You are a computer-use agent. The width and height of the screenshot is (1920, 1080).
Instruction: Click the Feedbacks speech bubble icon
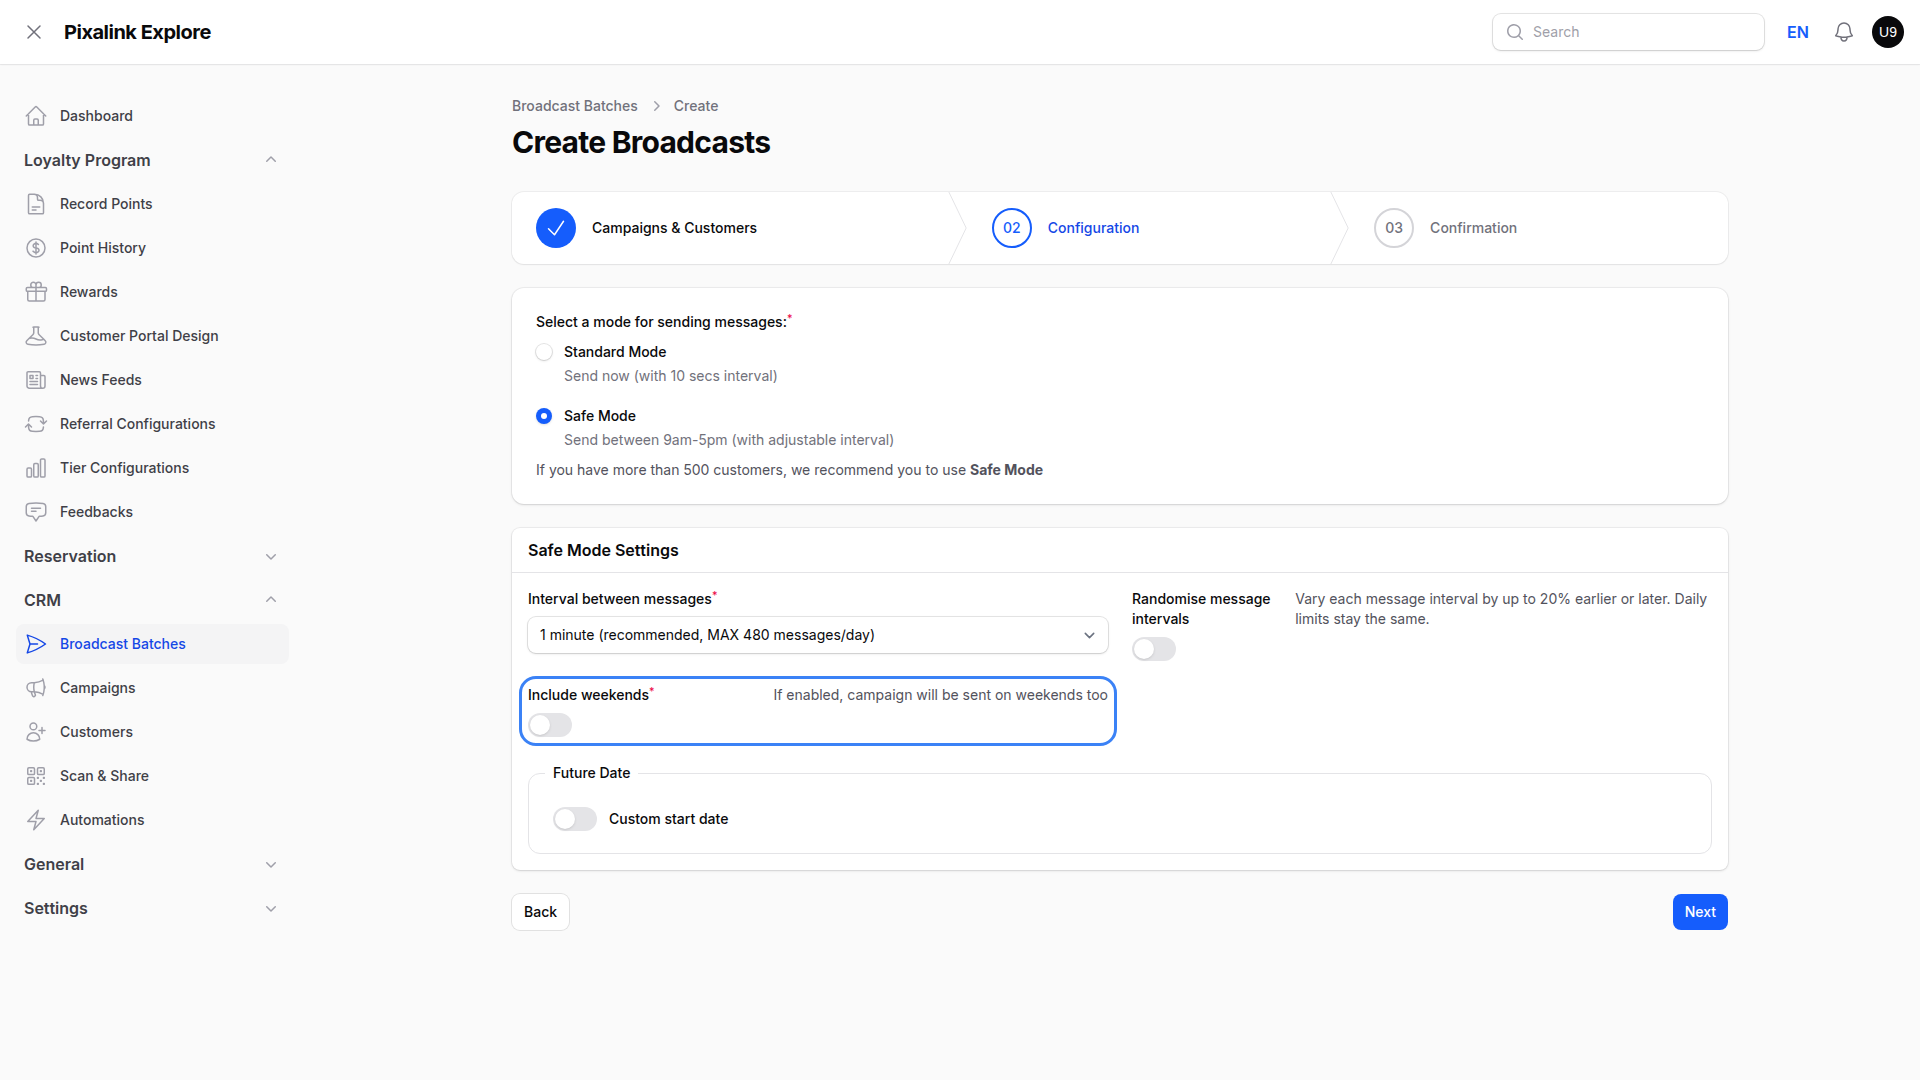[36, 512]
